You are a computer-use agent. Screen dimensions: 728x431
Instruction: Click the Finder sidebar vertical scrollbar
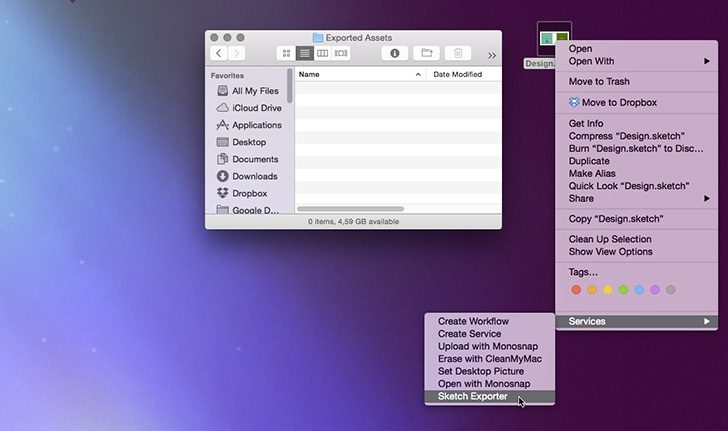(x=290, y=86)
